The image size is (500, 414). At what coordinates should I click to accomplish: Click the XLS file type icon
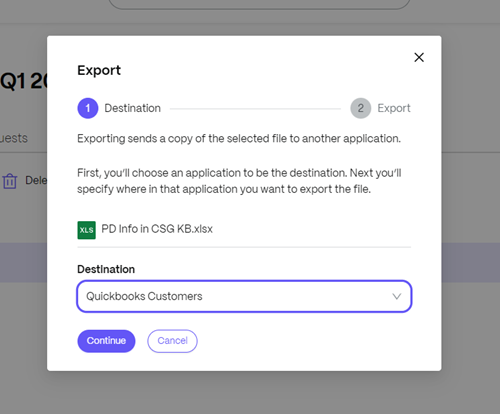coord(87,230)
